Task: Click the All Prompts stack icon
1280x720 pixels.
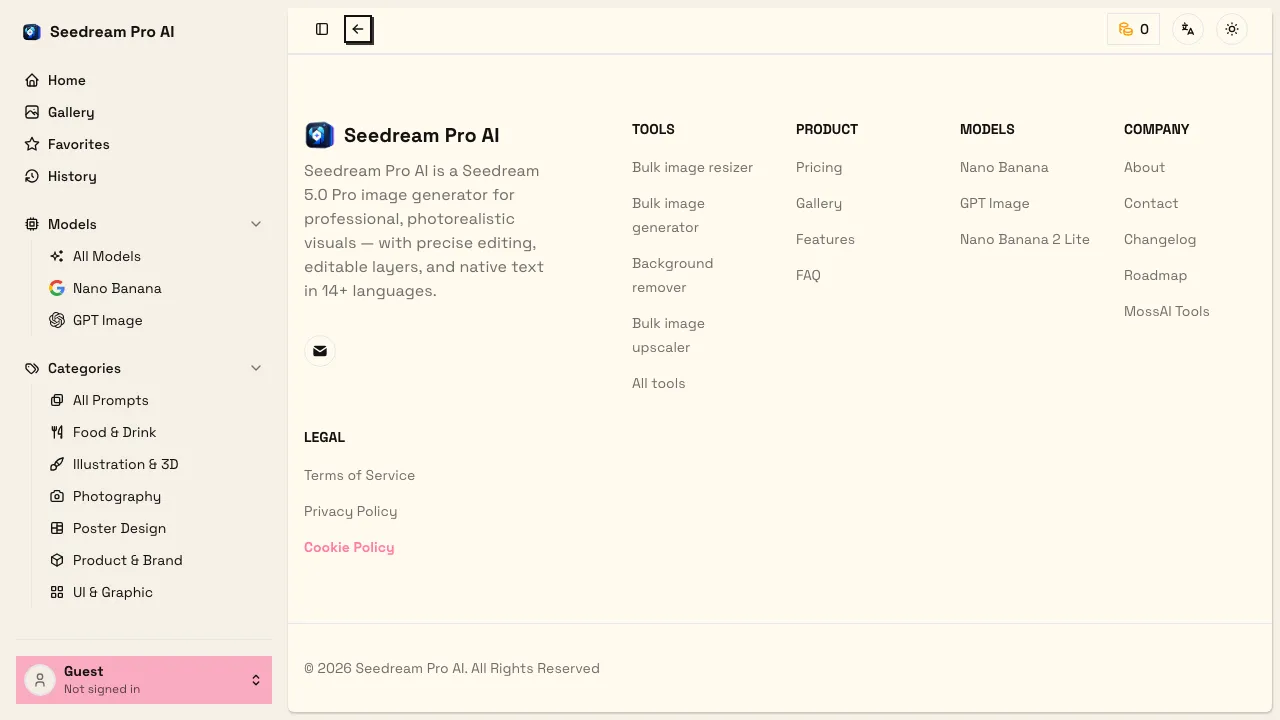Action: click(x=57, y=400)
